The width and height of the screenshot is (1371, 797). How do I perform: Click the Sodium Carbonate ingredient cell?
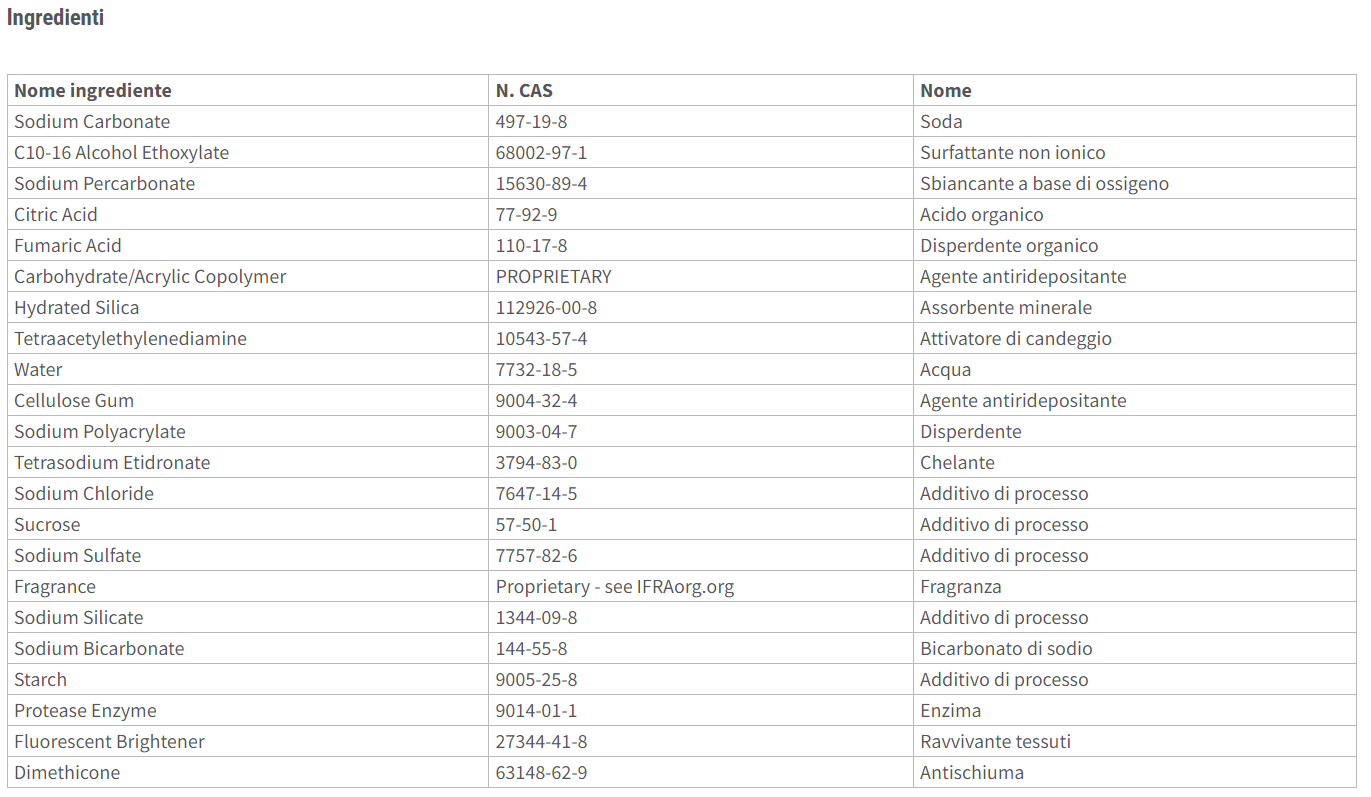tap(248, 121)
